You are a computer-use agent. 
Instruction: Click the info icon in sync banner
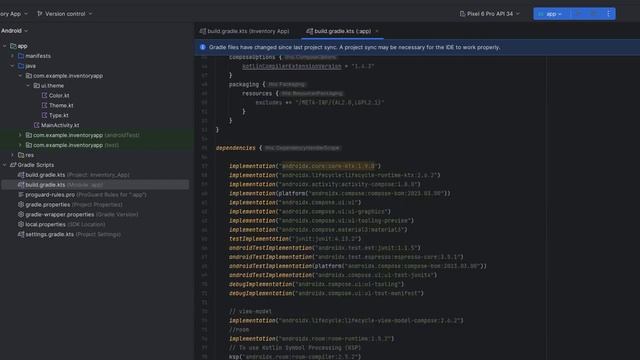click(203, 47)
